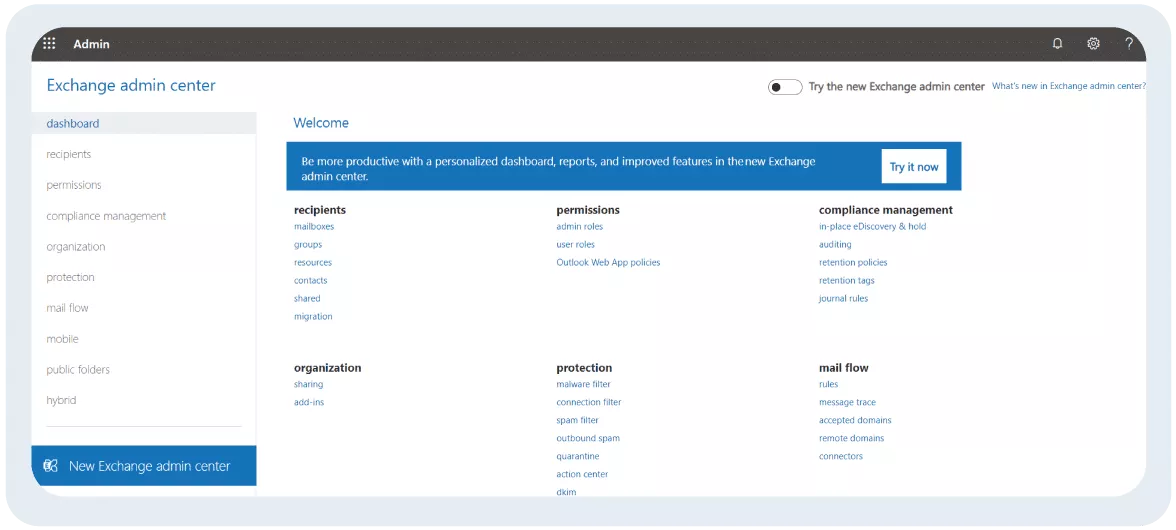Open the notifications bell icon

point(1058,43)
